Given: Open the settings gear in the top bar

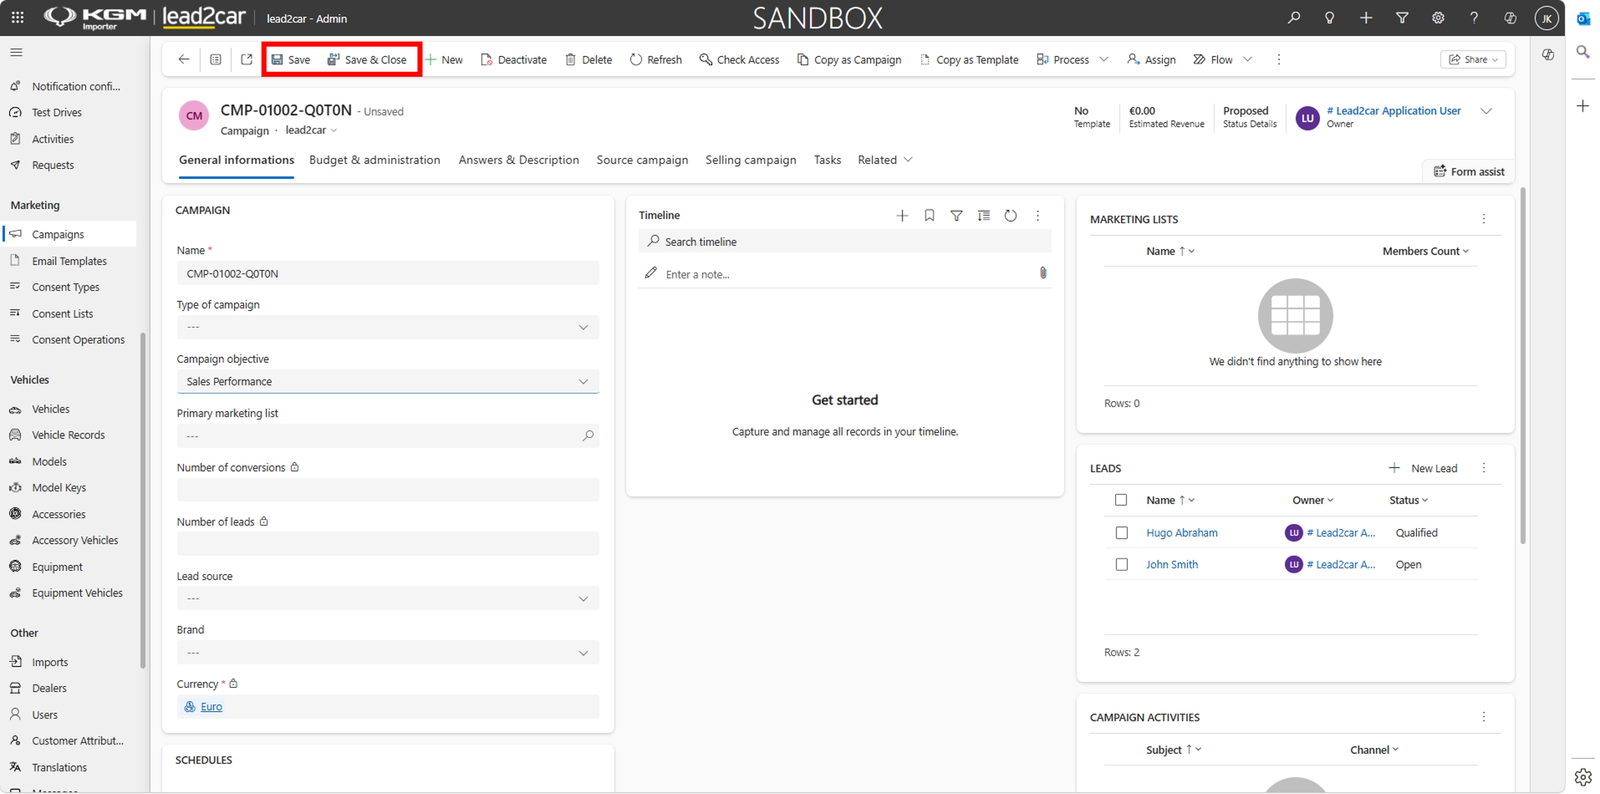Looking at the screenshot, I should coord(1438,18).
